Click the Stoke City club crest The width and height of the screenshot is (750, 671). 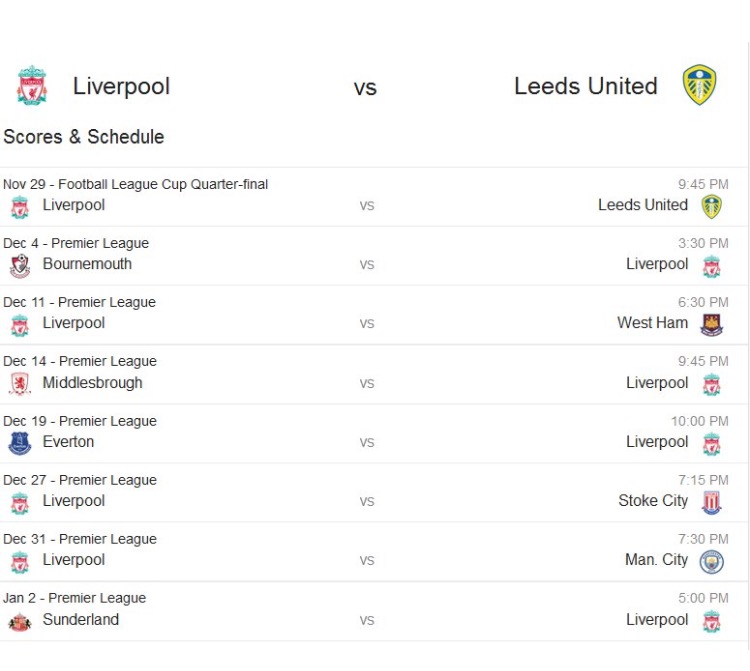click(x=711, y=502)
